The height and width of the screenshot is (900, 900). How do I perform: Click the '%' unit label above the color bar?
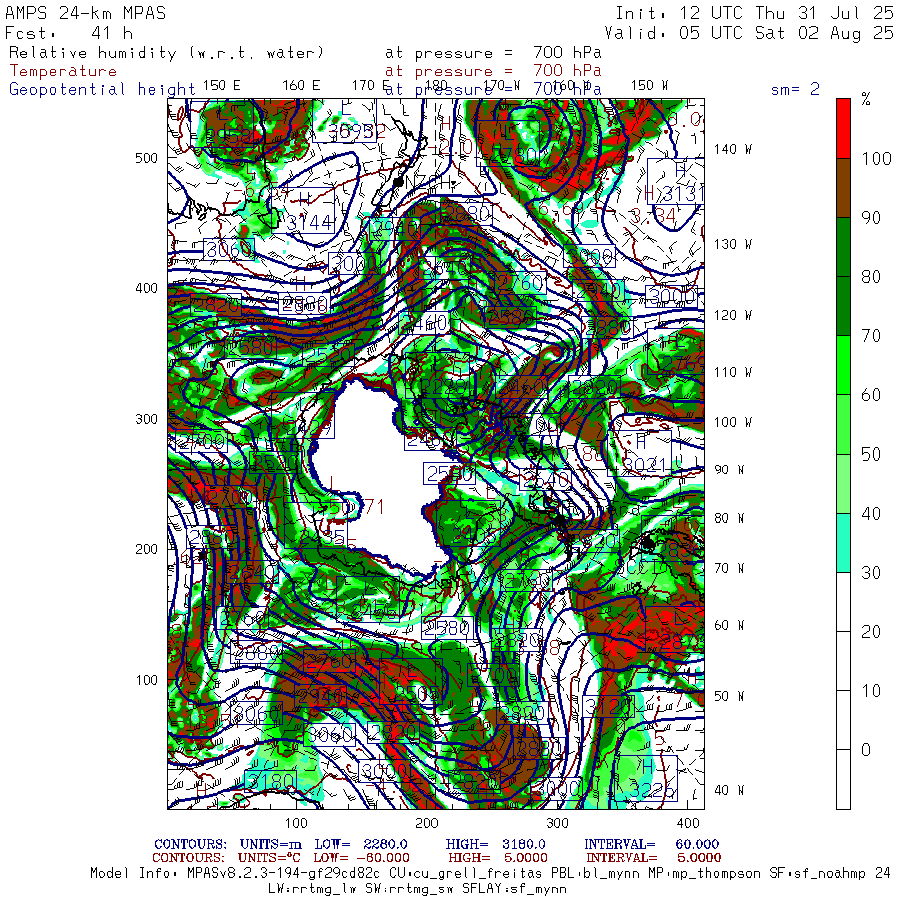point(866,99)
